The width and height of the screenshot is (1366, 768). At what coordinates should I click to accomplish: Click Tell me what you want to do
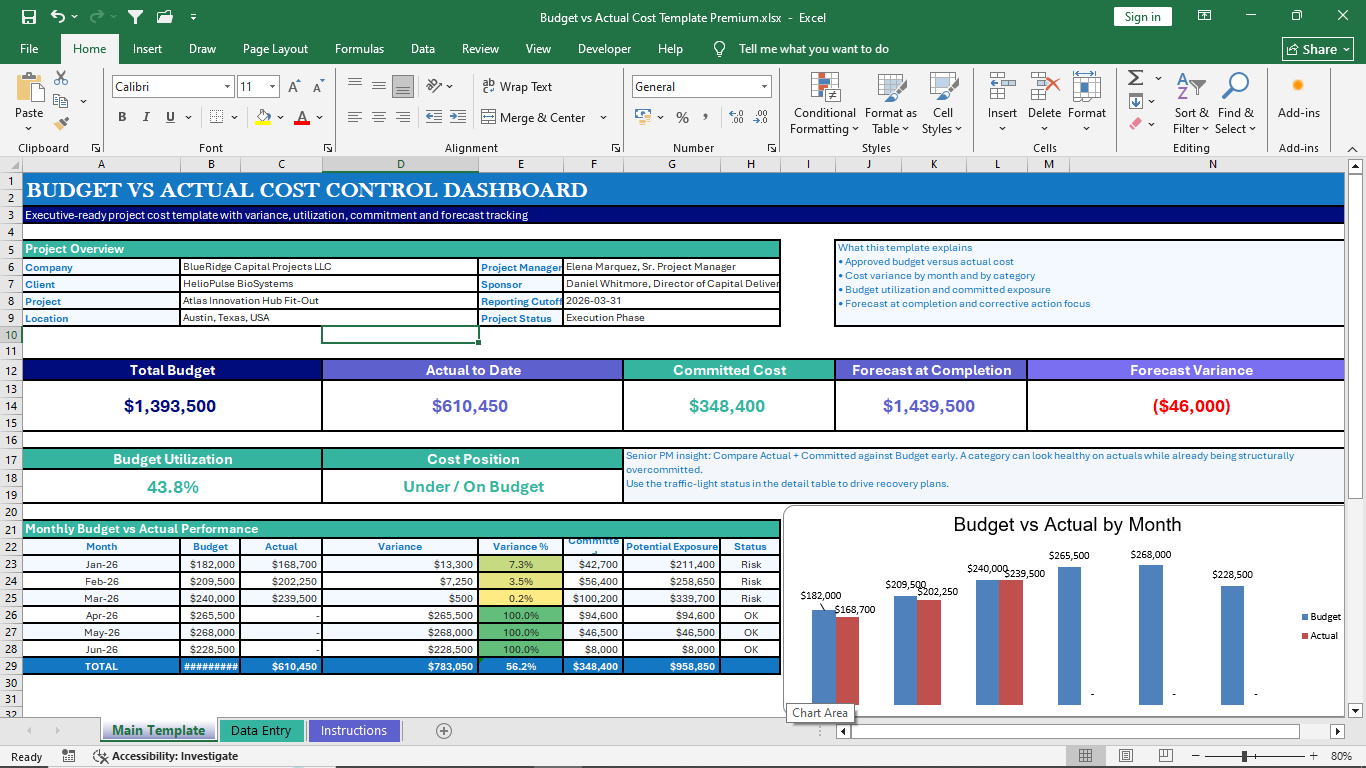coord(813,49)
